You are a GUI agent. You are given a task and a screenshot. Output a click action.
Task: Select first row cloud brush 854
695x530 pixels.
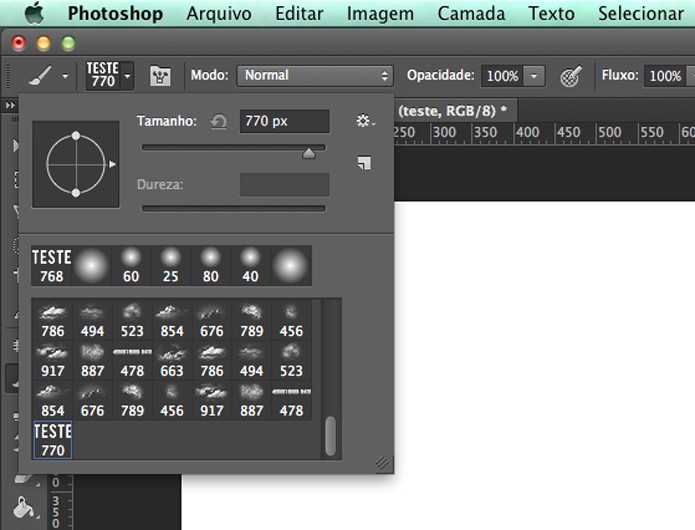point(172,320)
